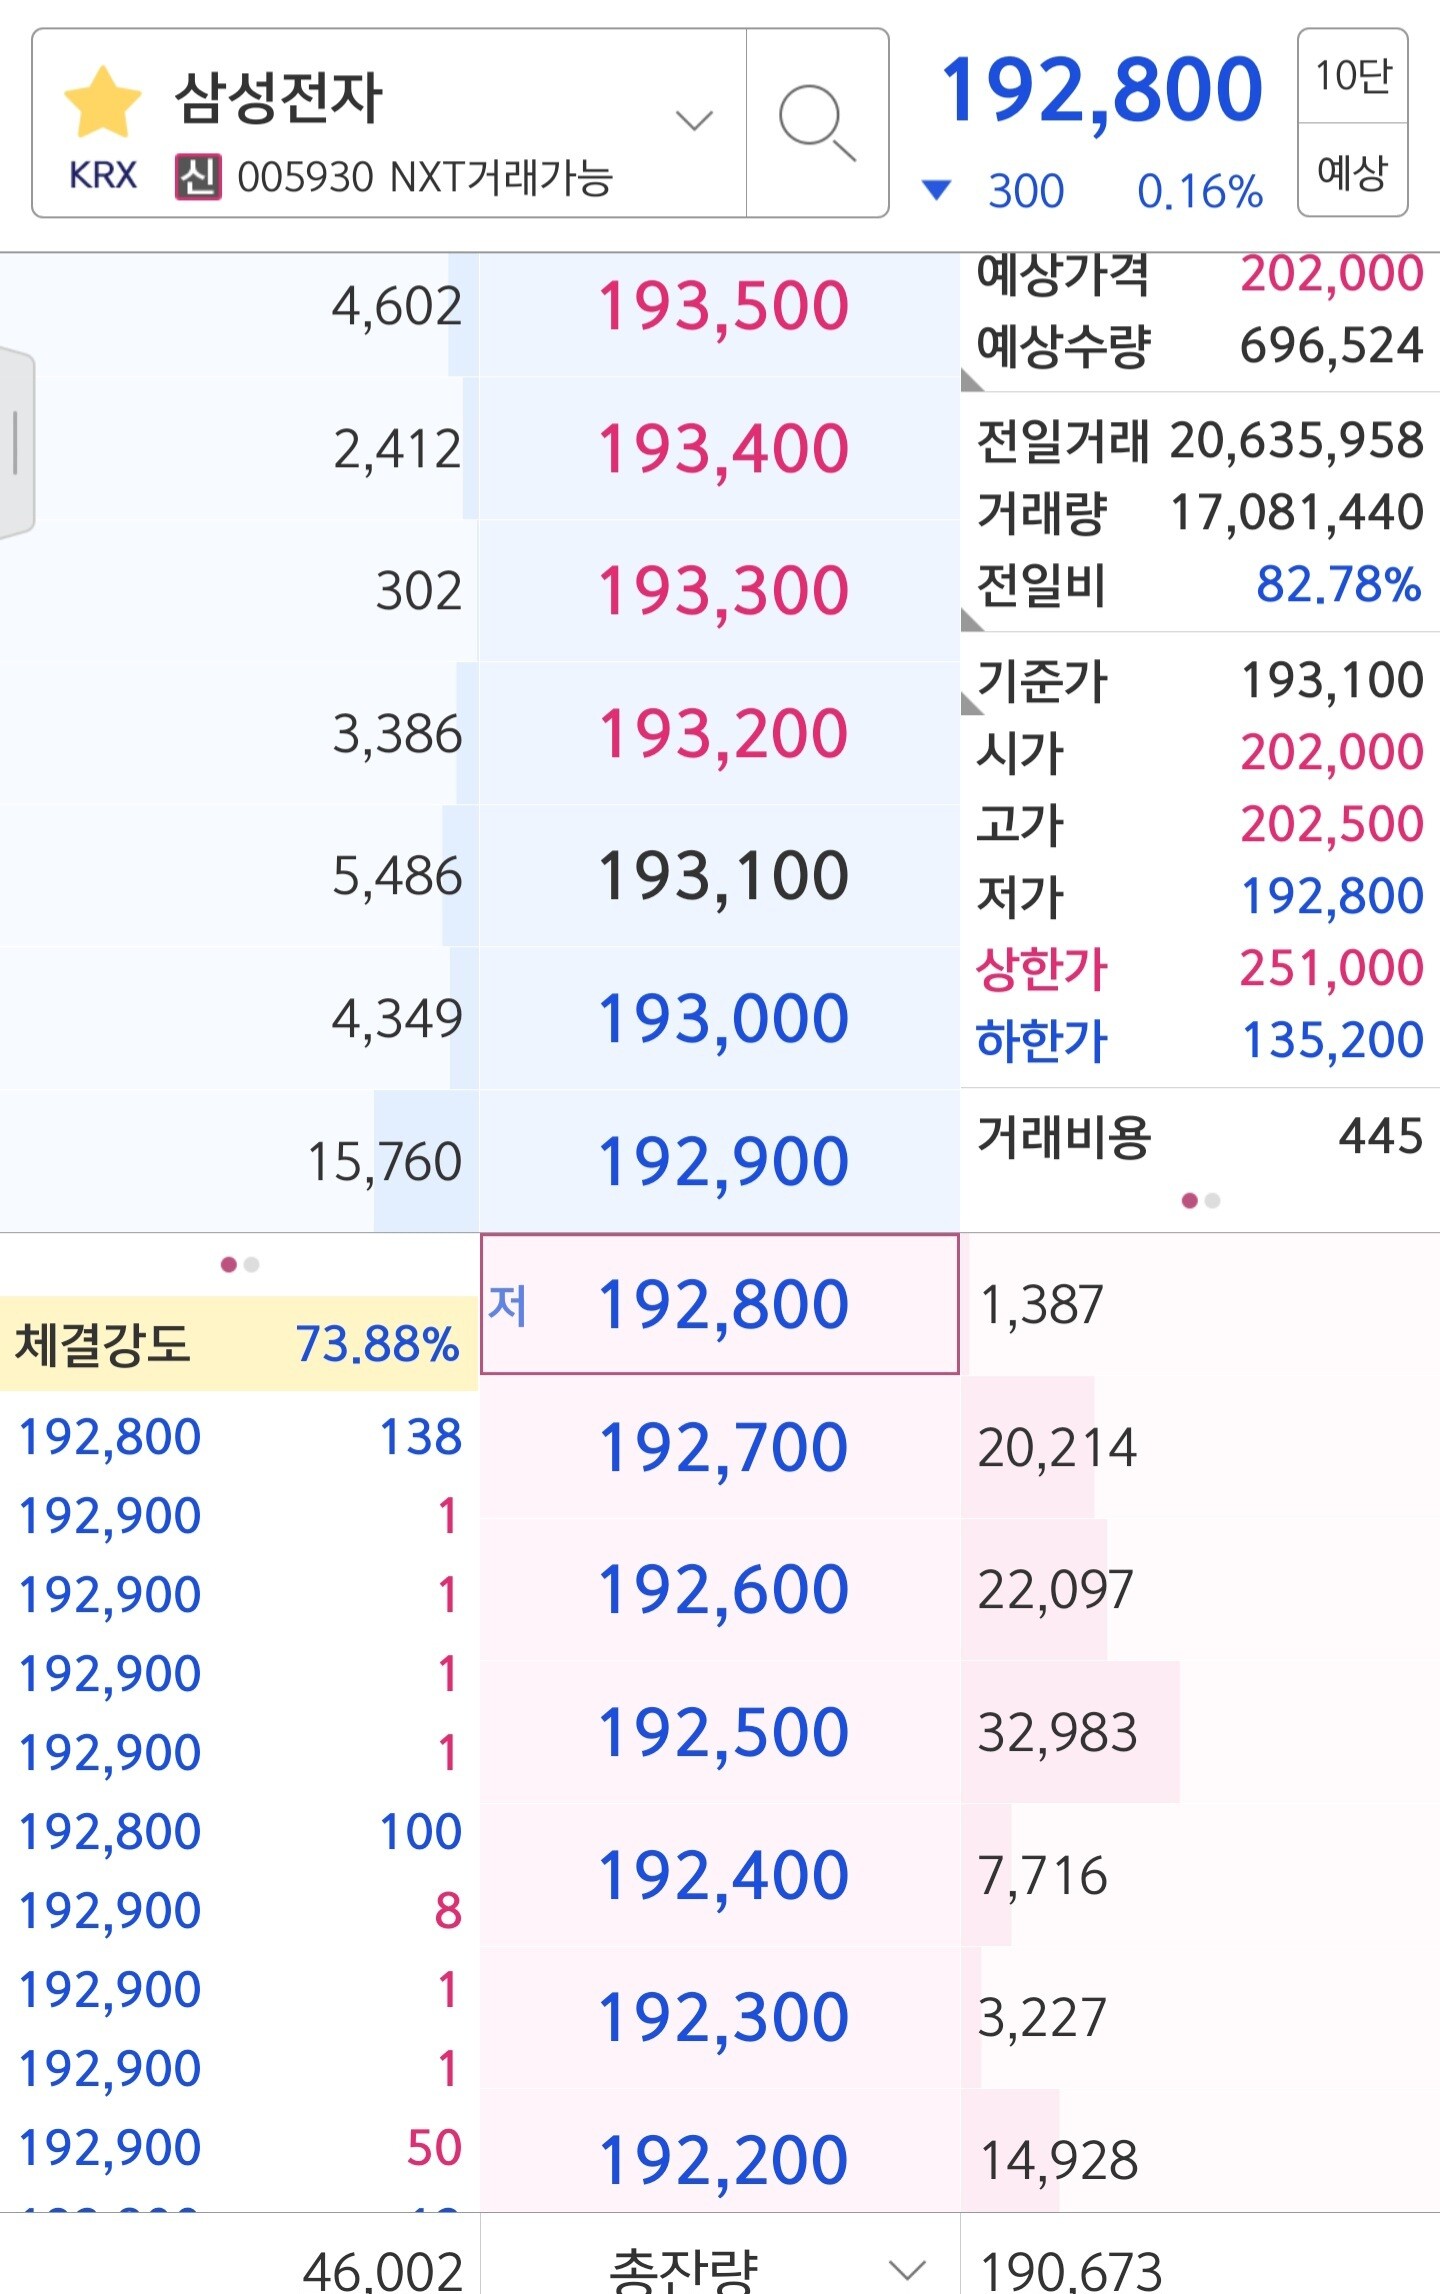Tap the 저 low-price marker

pyautogui.click(x=507, y=1305)
